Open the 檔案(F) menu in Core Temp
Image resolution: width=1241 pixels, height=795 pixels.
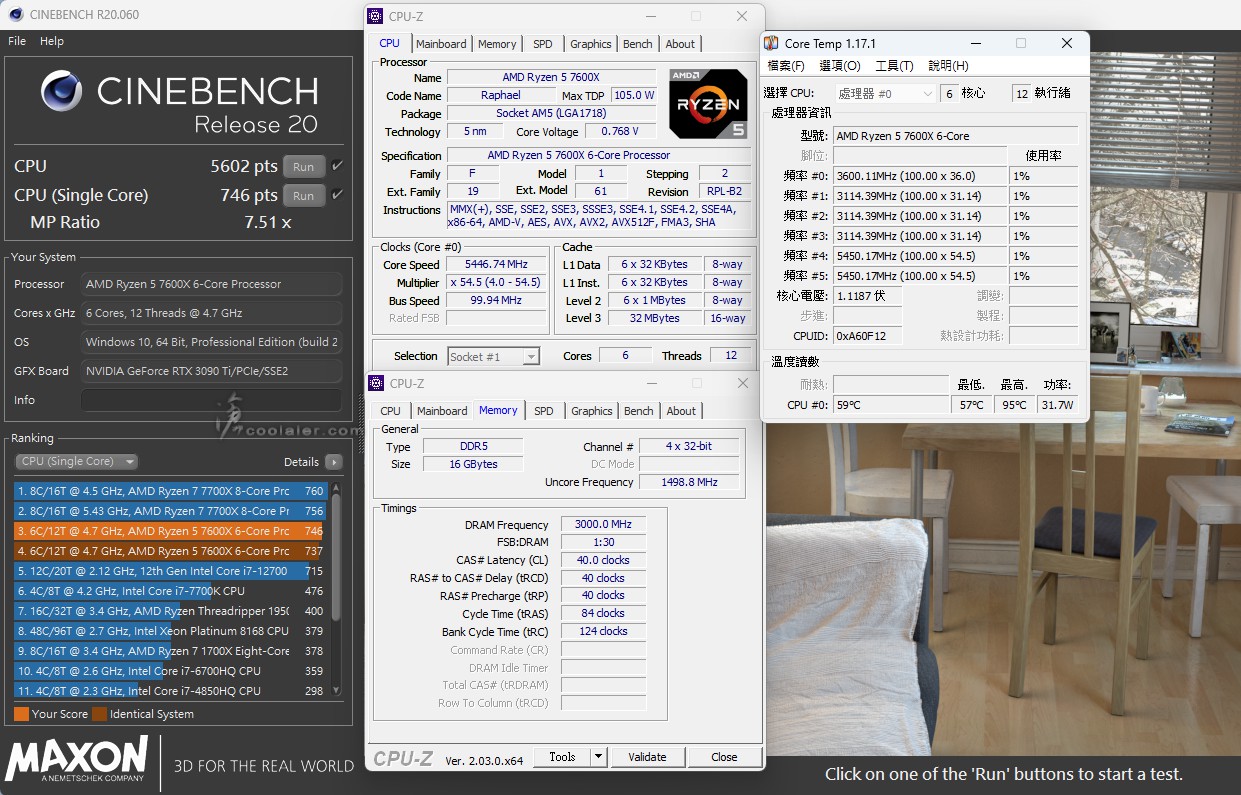click(786, 66)
